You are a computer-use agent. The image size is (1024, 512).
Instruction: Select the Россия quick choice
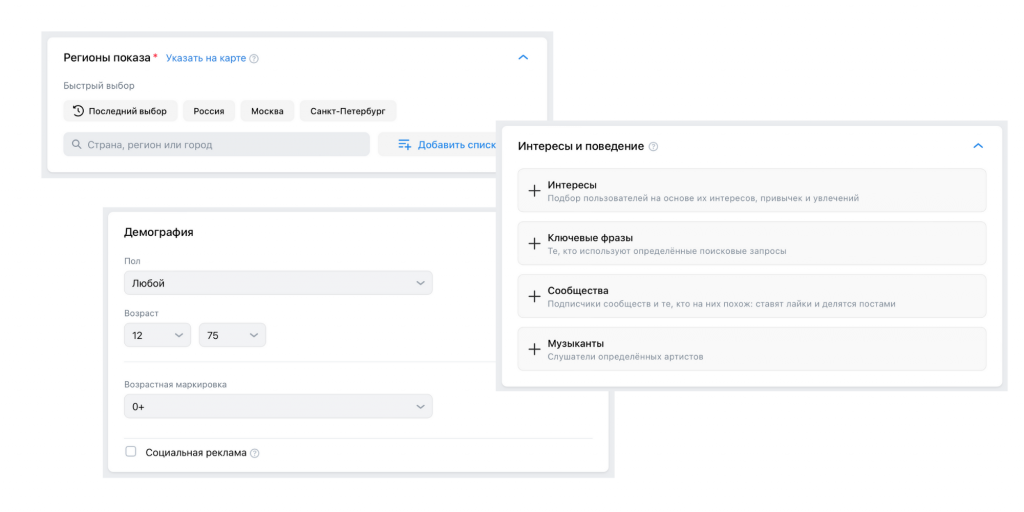(x=209, y=111)
